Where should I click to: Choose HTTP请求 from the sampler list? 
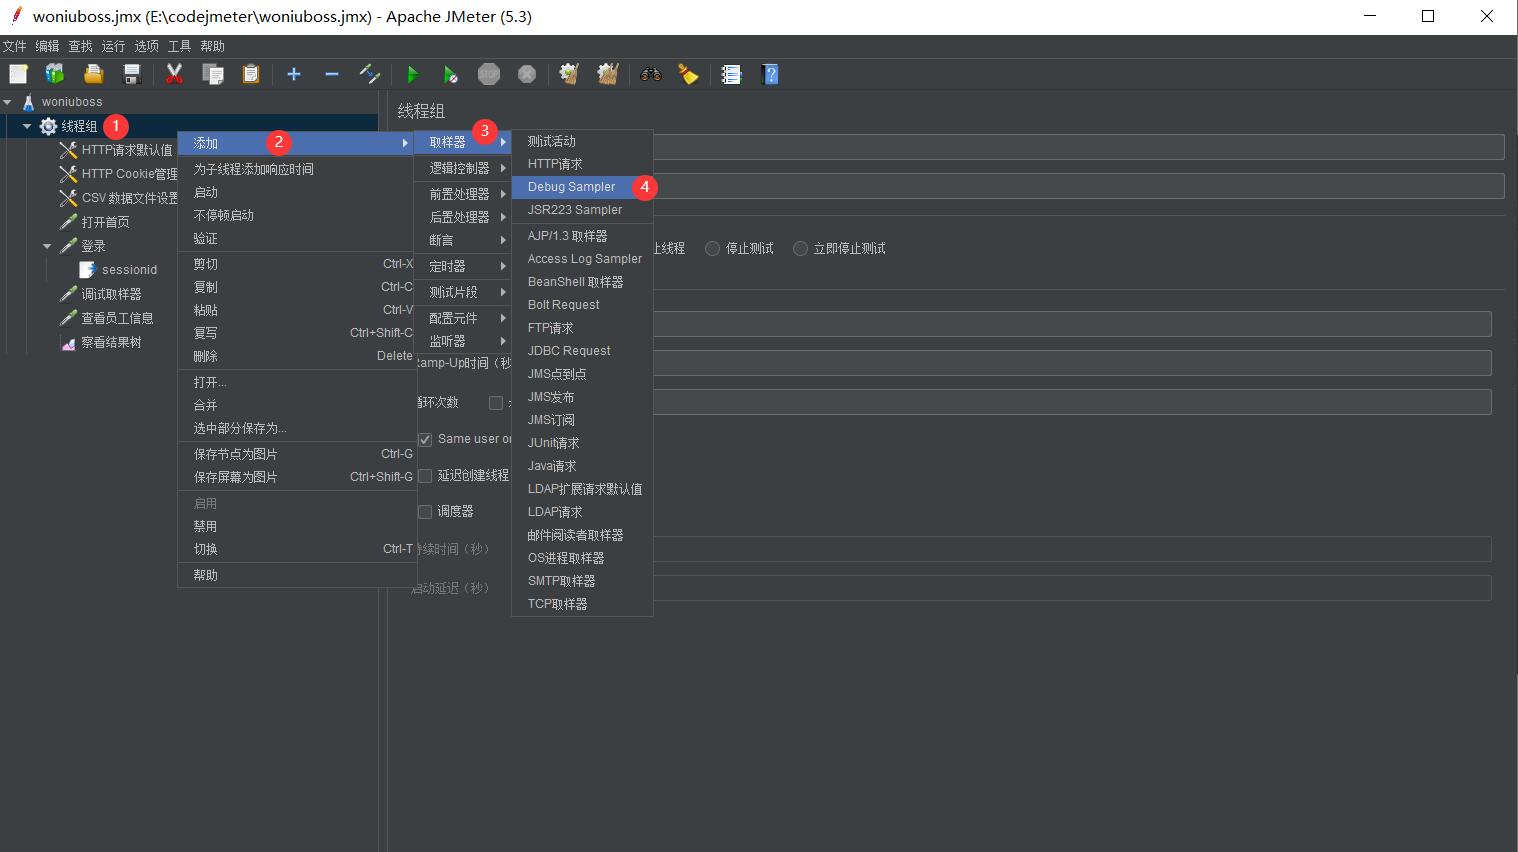point(582,164)
